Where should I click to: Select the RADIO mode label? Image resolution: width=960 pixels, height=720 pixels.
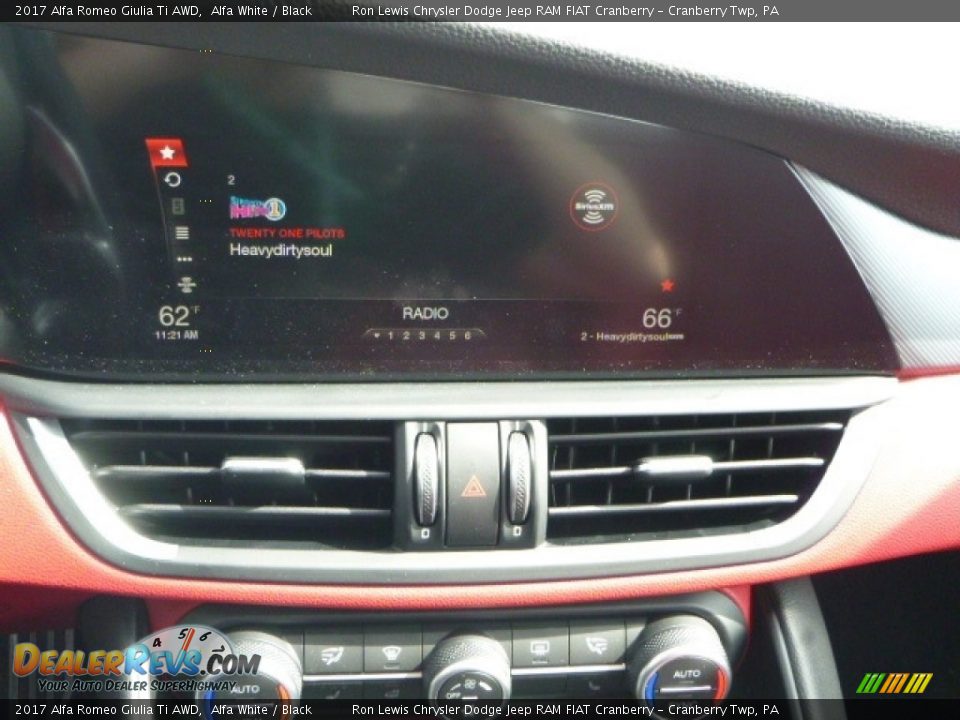pos(425,313)
